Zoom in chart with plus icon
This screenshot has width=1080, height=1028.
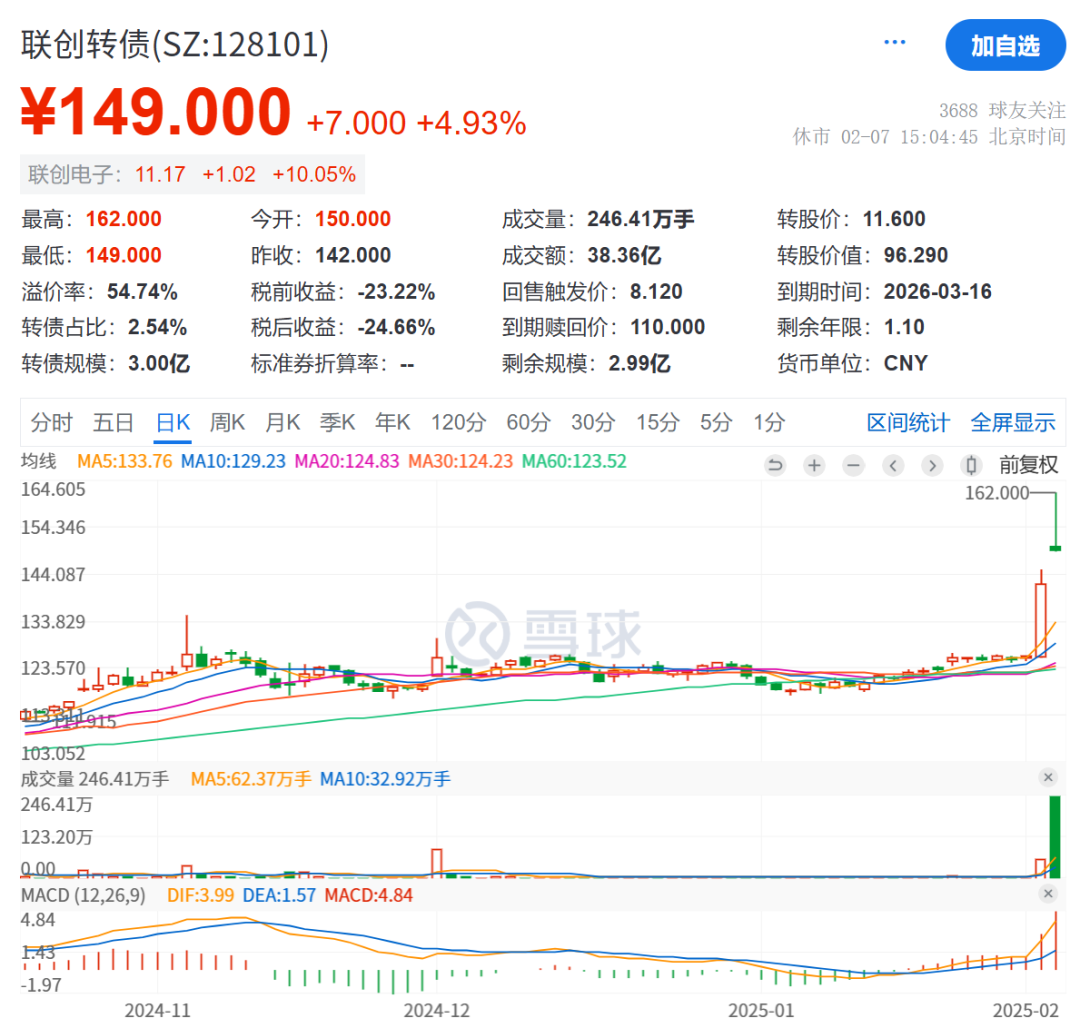[x=814, y=465]
